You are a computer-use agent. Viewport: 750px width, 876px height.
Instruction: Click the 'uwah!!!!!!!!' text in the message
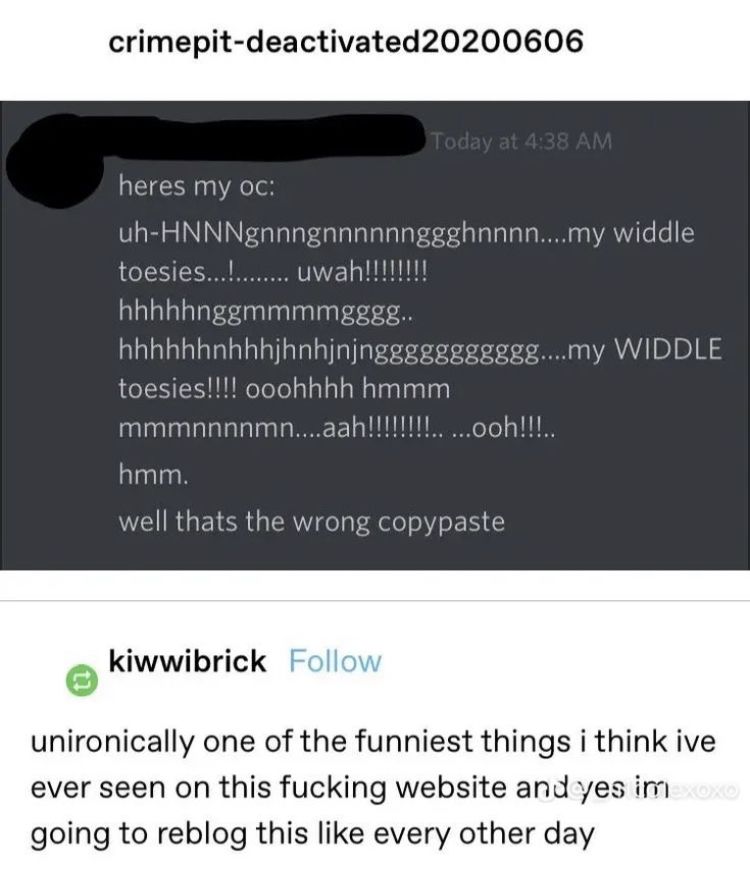coord(363,273)
